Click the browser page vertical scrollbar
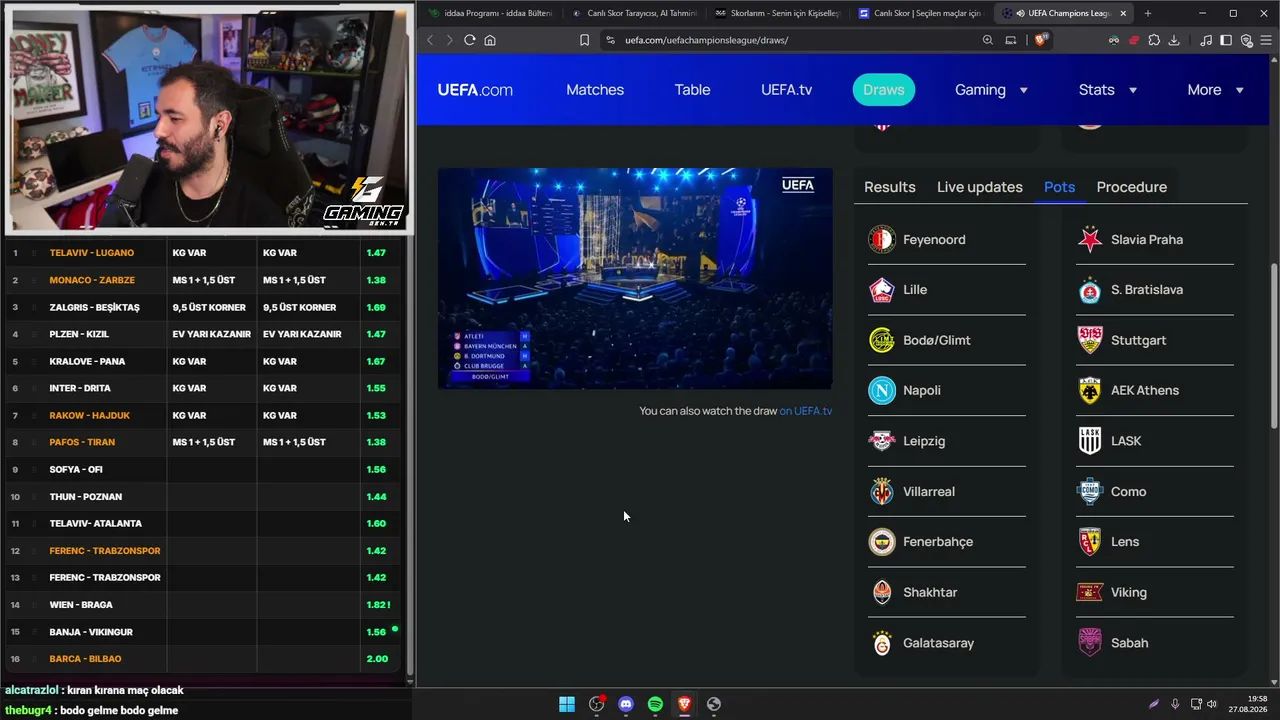Image resolution: width=1280 pixels, height=720 pixels. tap(1274, 345)
